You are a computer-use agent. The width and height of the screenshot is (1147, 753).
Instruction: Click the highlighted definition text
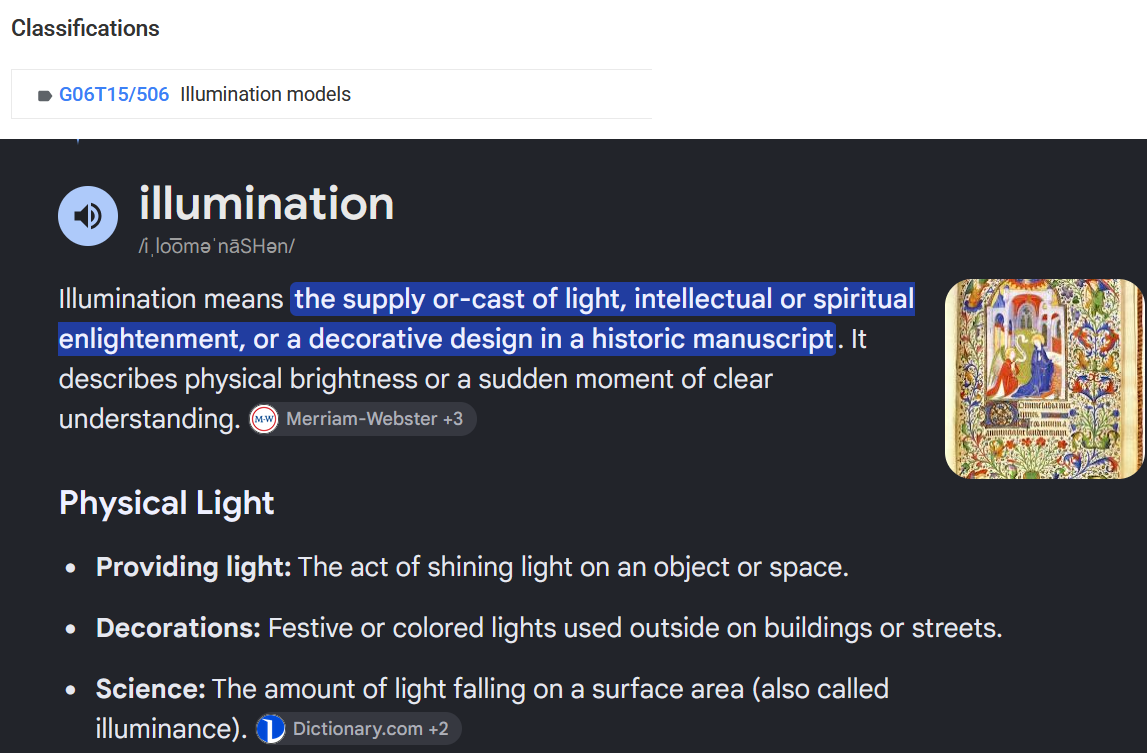pyautogui.click(x=486, y=319)
